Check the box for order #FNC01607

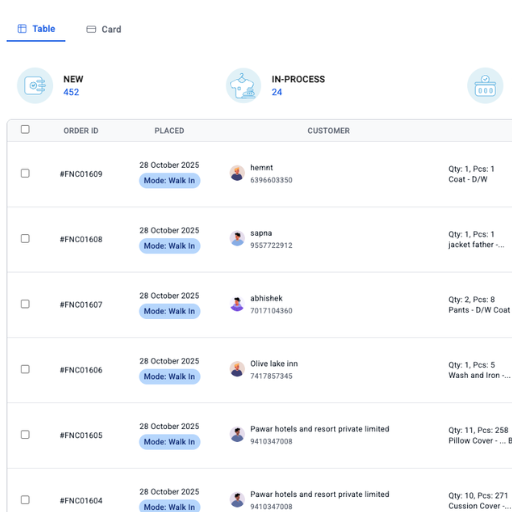(x=25, y=304)
